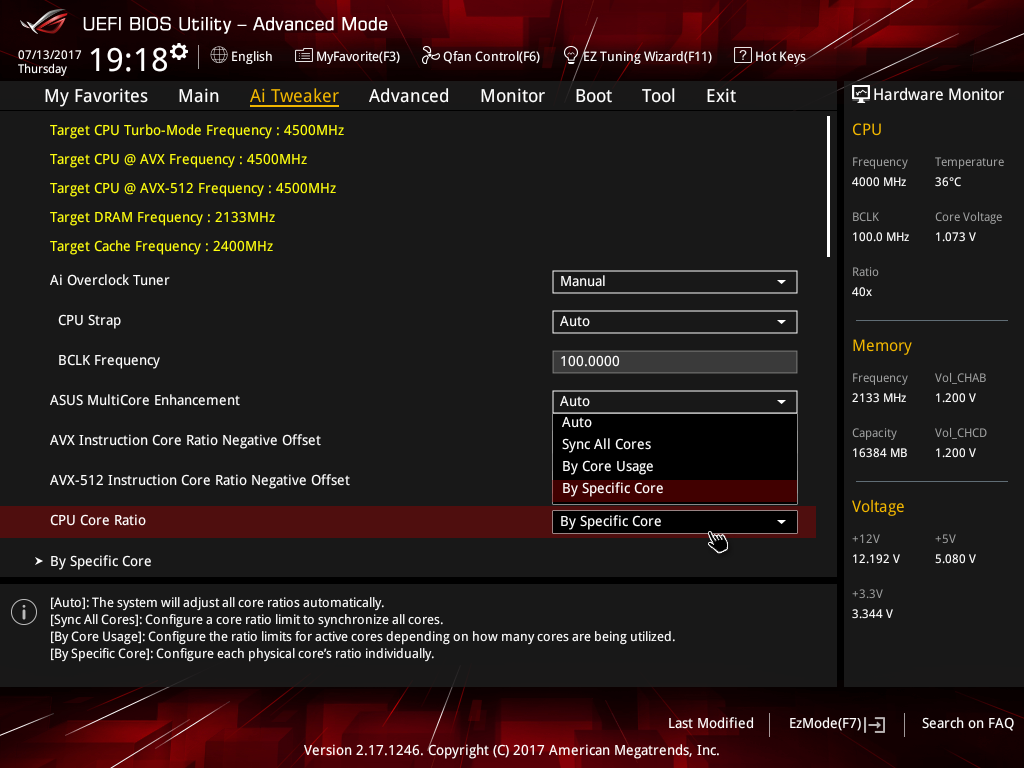The width and height of the screenshot is (1024, 768).
Task: Click Last Modified
Action: click(711, 724)
